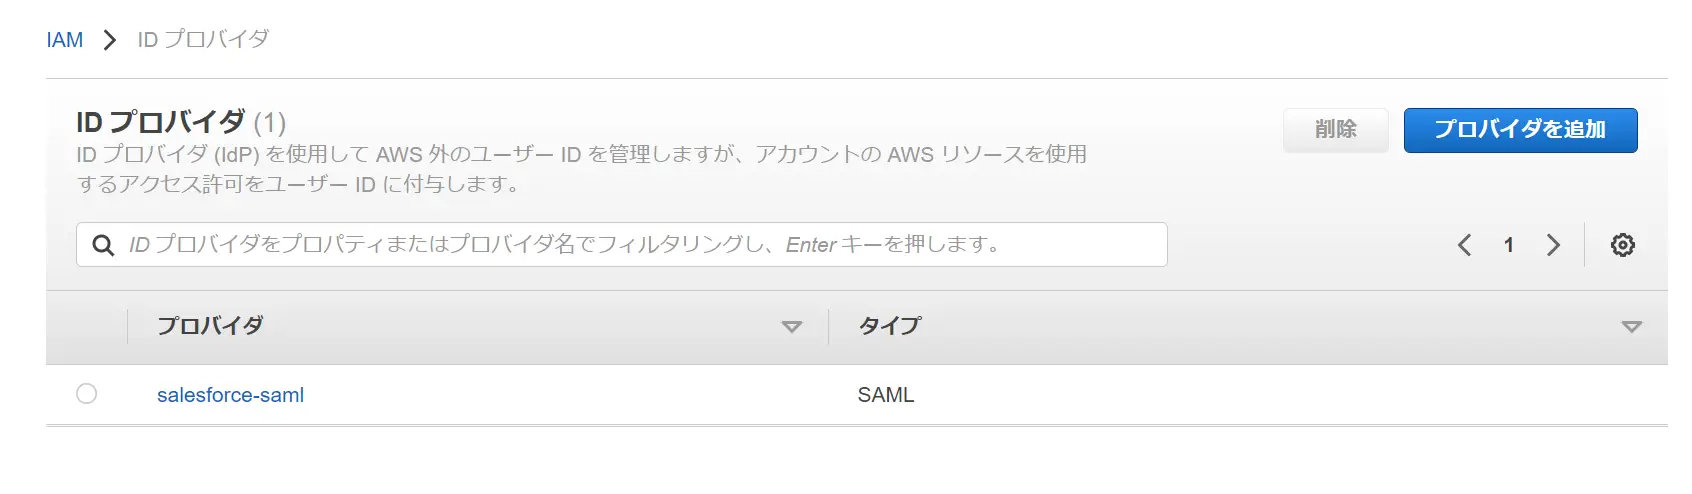Select page number 1
Image resolution: width=1692 pixels, height=494 pixels.
[1508, 245]
